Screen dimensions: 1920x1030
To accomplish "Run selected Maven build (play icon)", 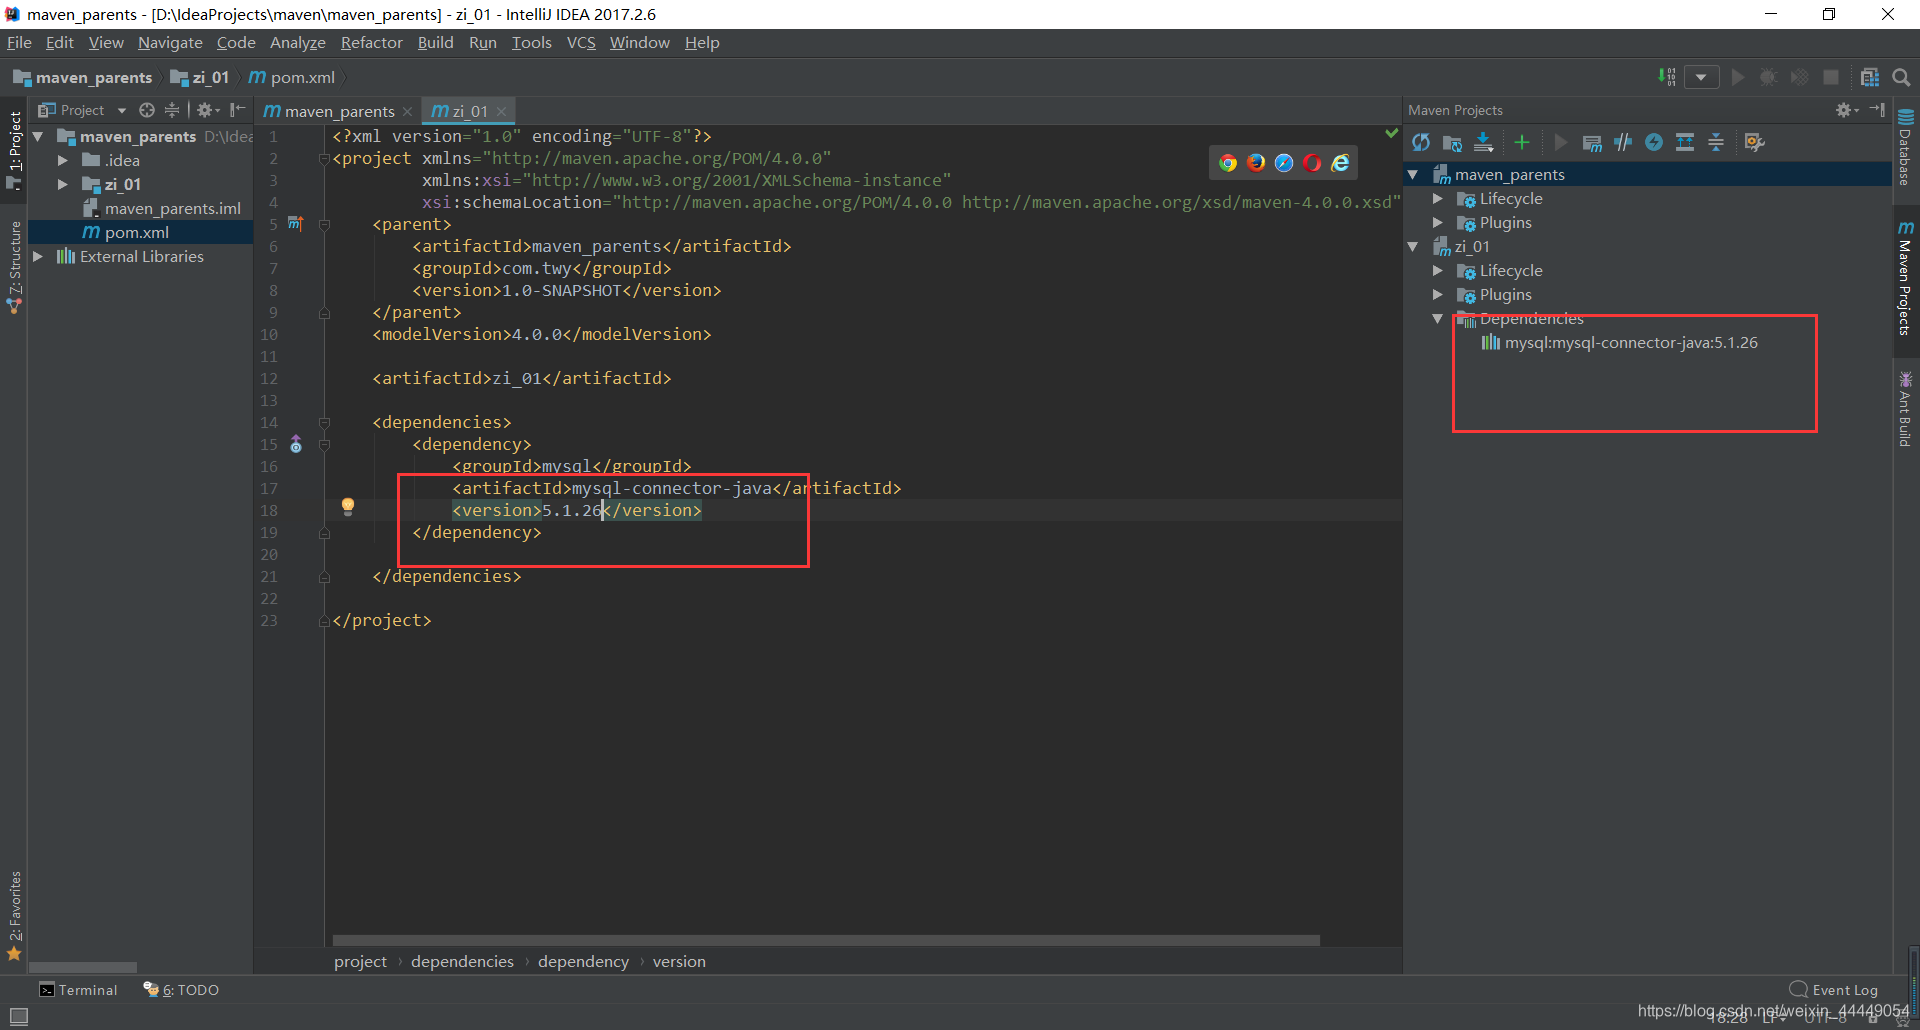I will point(1560,143).
